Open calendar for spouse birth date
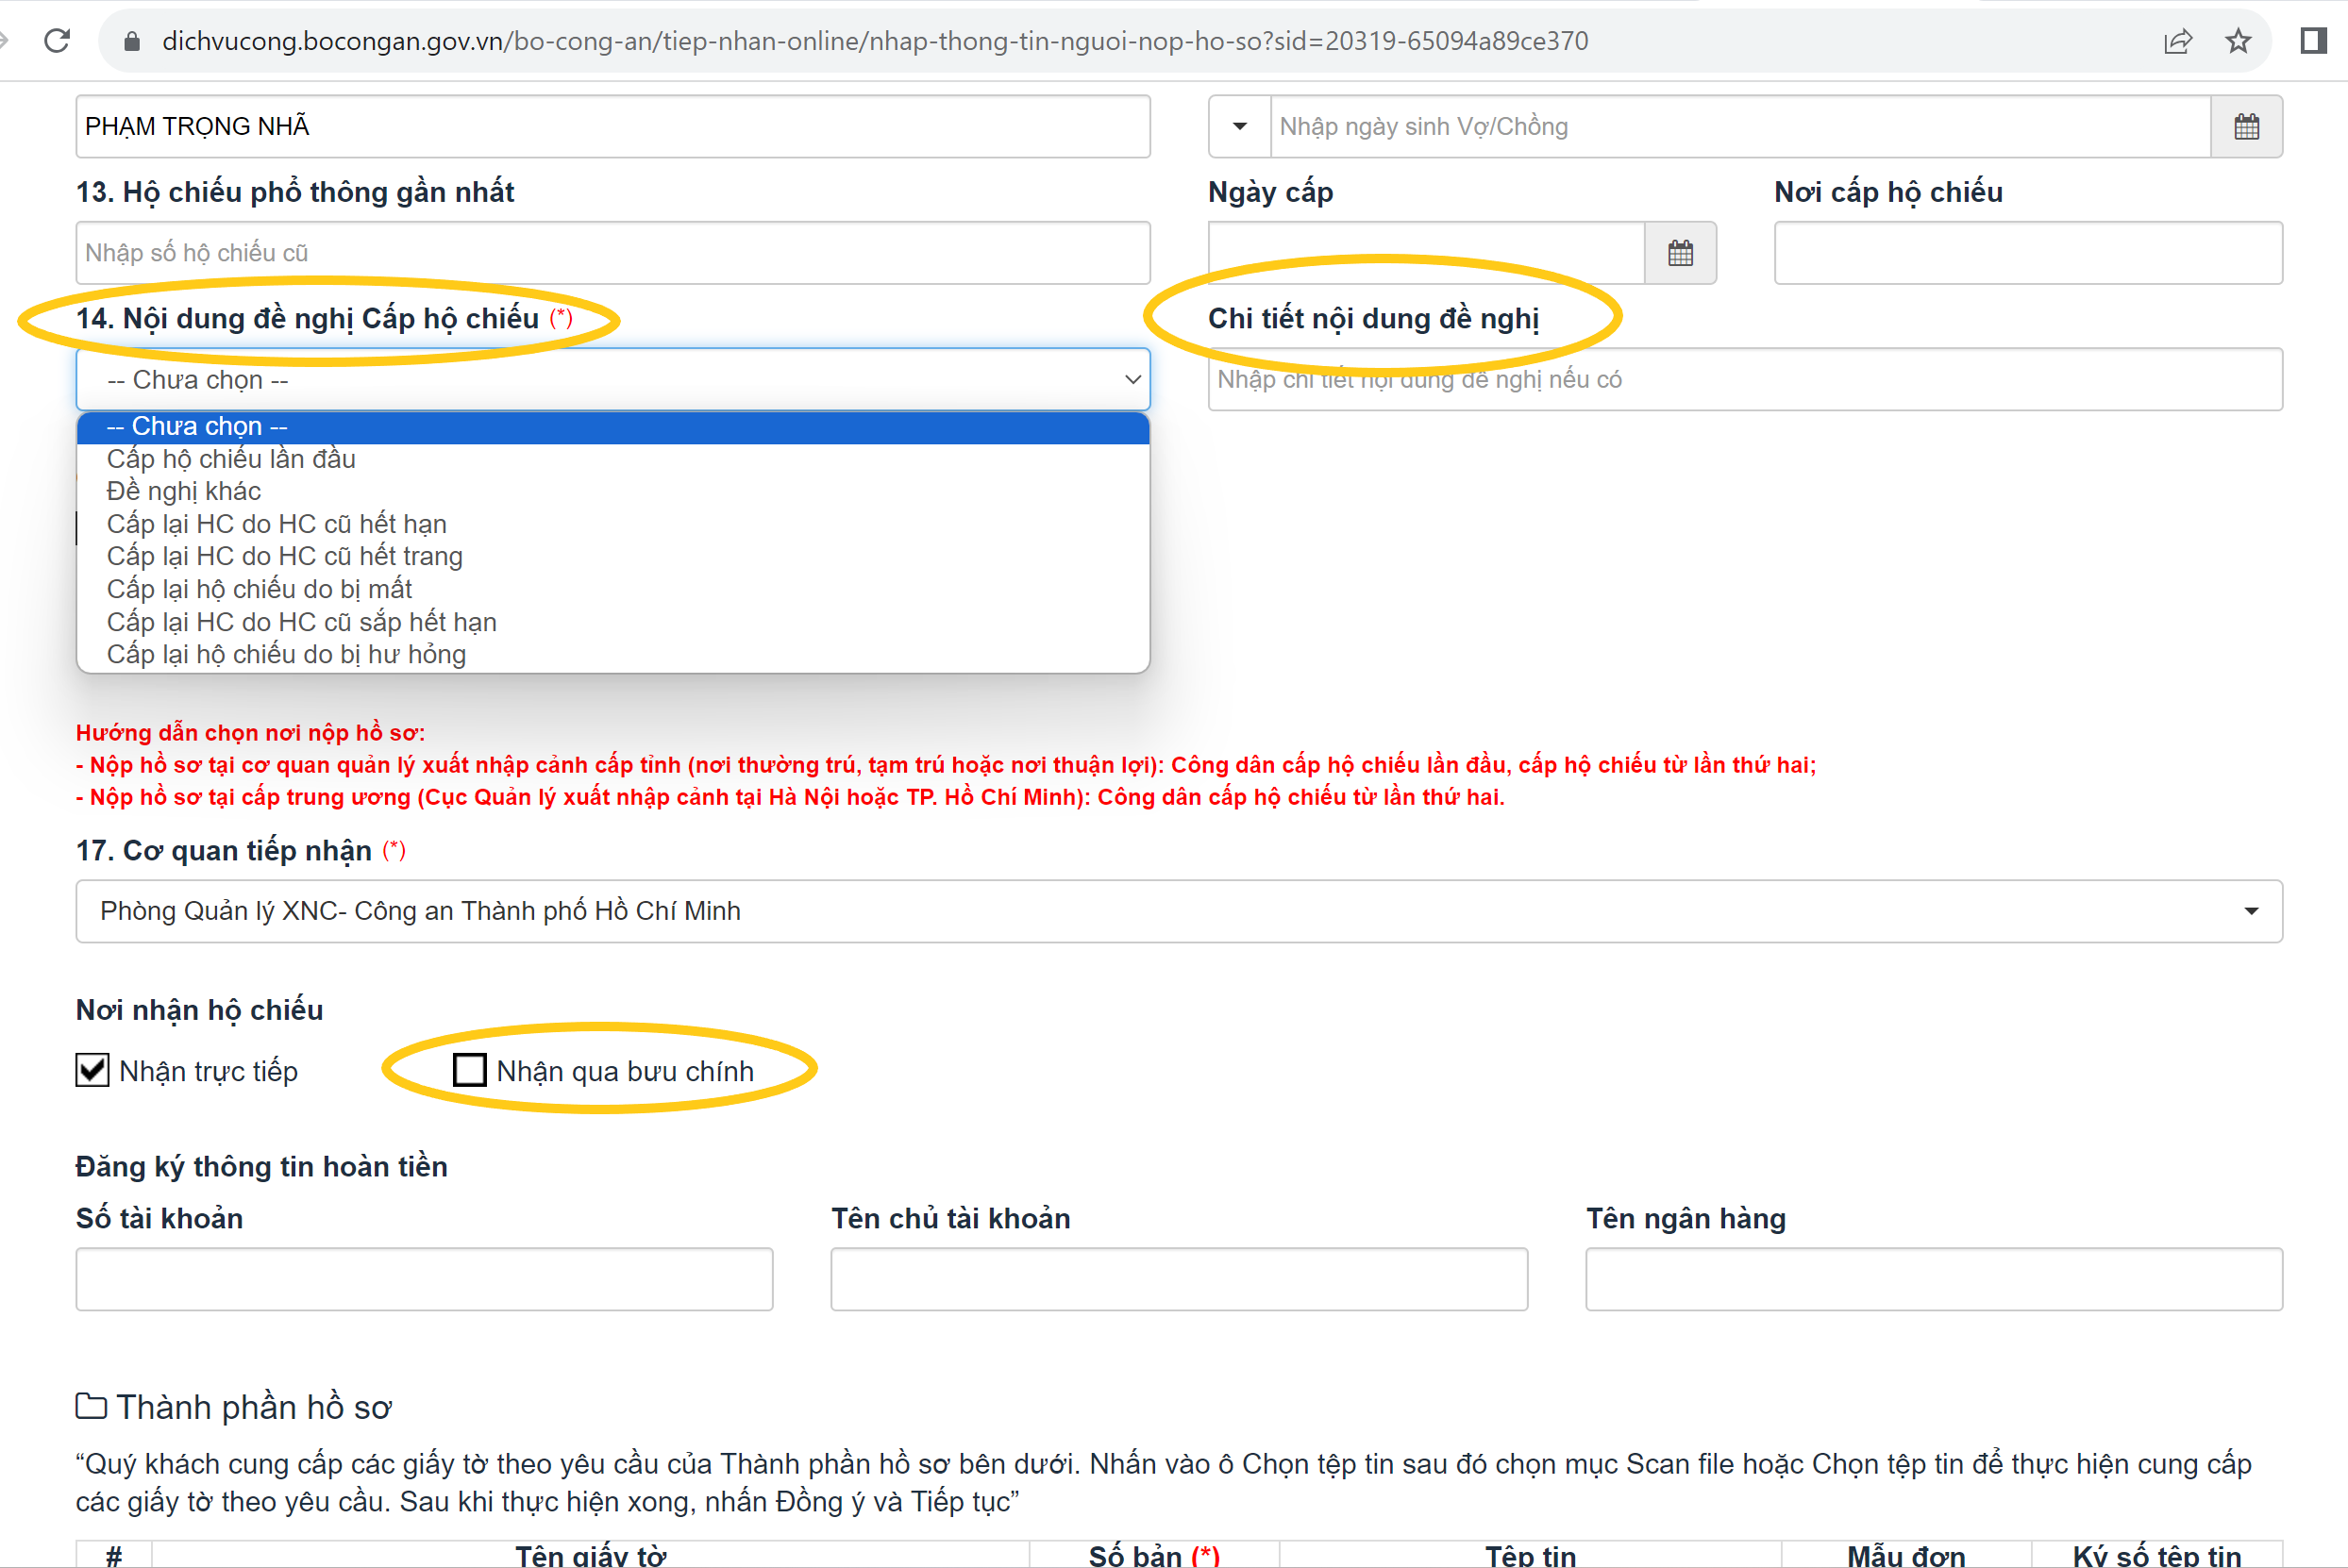 click(2246, 127)
